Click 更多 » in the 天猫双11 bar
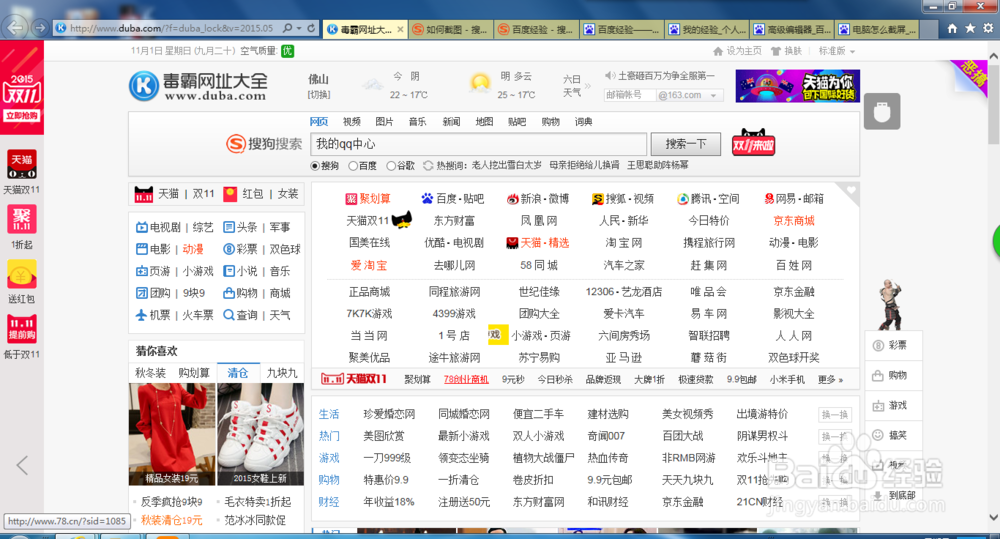1000x539 pixels. (x=830, y=380)
